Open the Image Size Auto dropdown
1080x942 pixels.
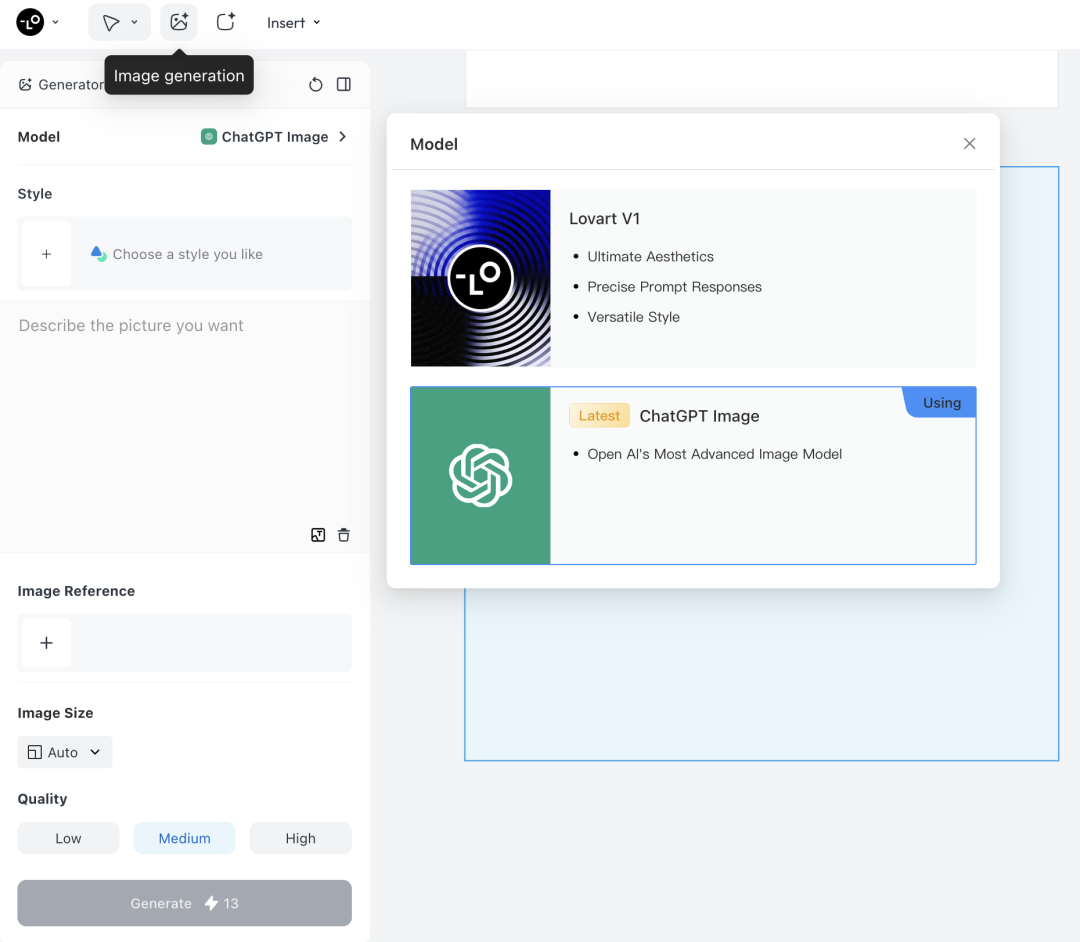tap(65, 753)
